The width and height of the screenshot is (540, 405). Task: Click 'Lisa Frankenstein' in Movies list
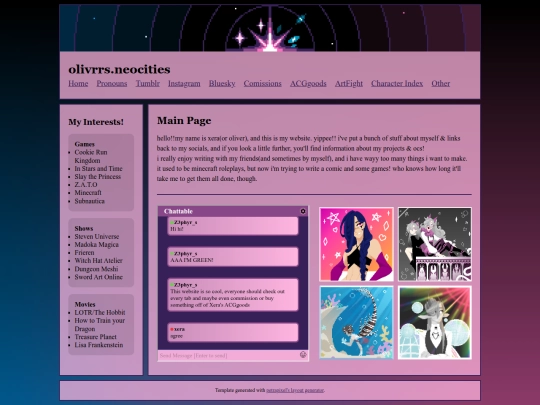(x=99, y=345)
